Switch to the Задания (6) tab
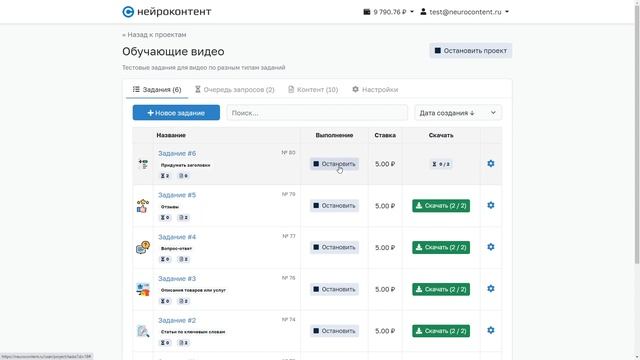Screen dimensions: 640x360 coord(157,89)
